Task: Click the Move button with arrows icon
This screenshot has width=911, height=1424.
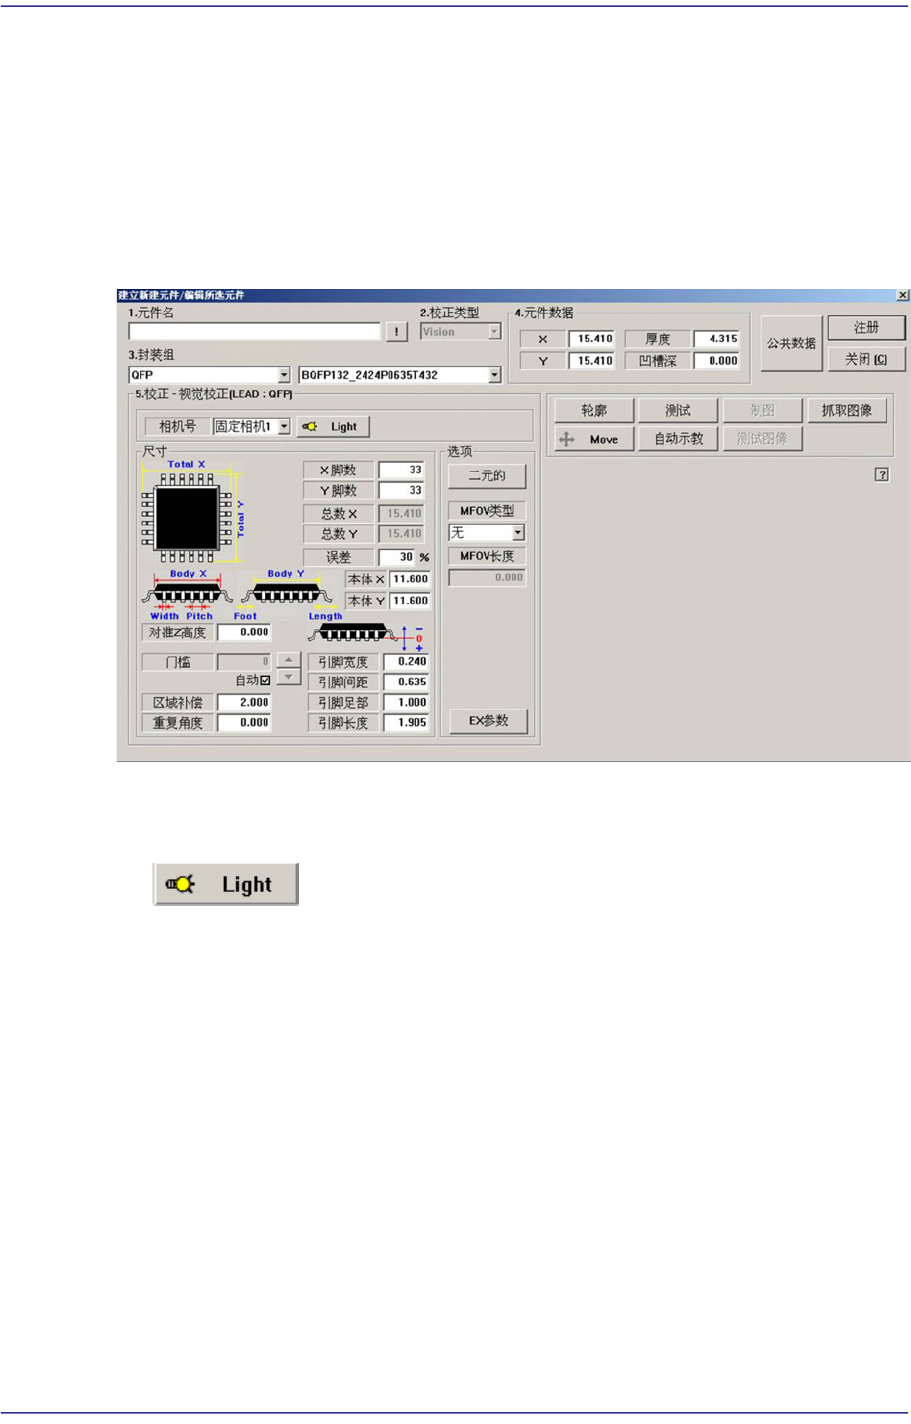Action: click(x=594, y=439)
